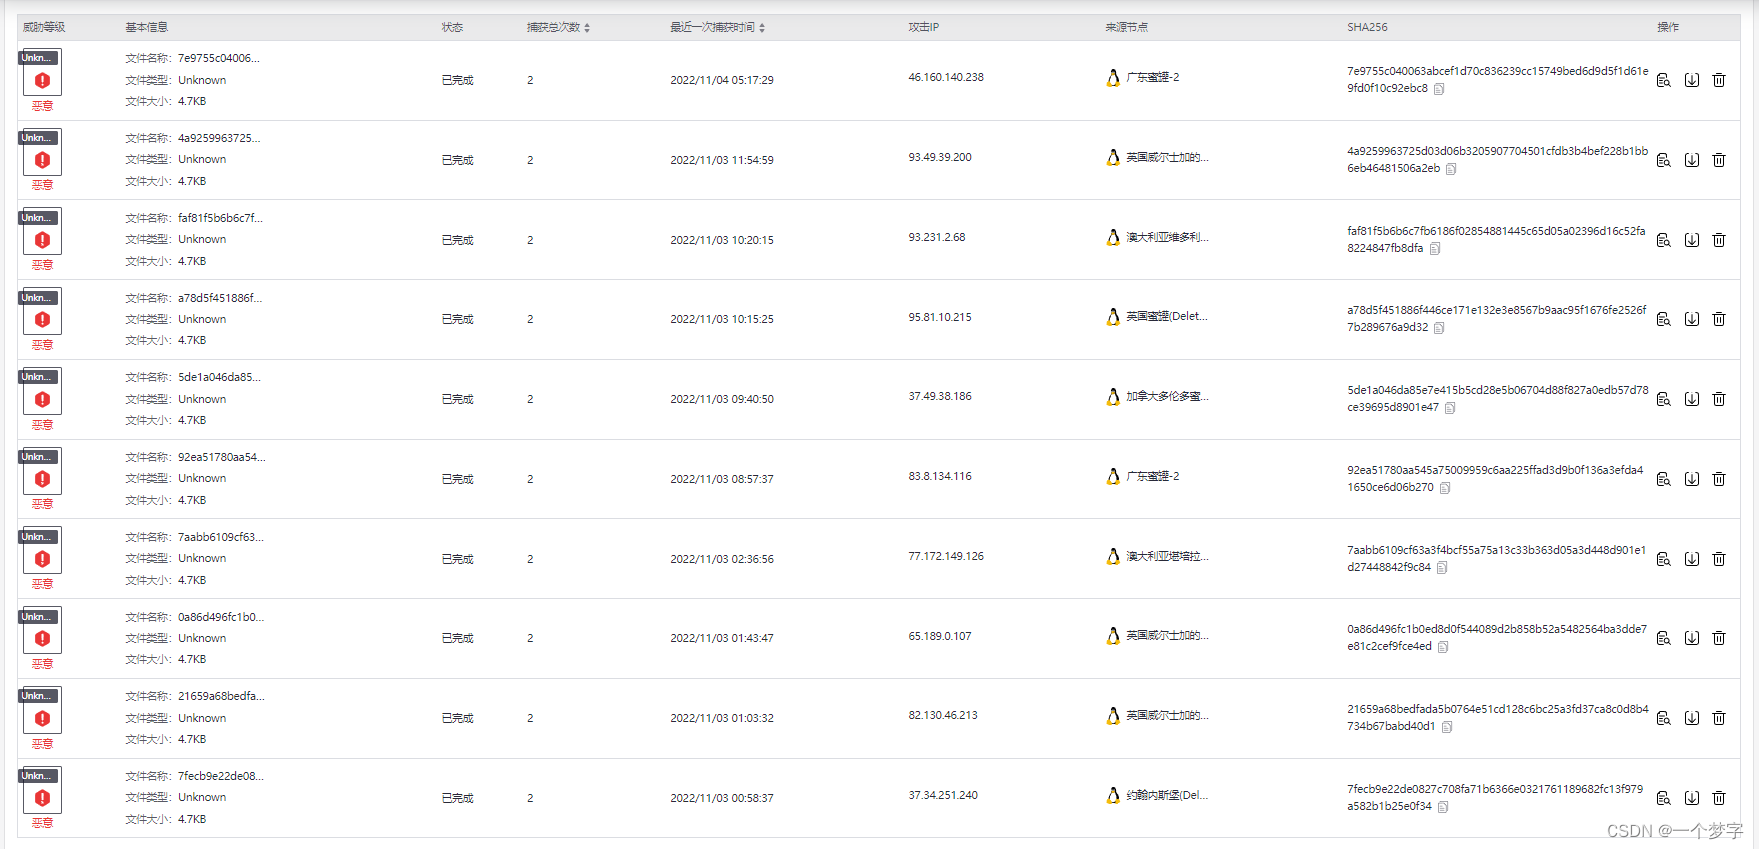The image size is (1759, 849).
Task: View details of sample 7e9755c04006
Action: (x=1664, y=80)
